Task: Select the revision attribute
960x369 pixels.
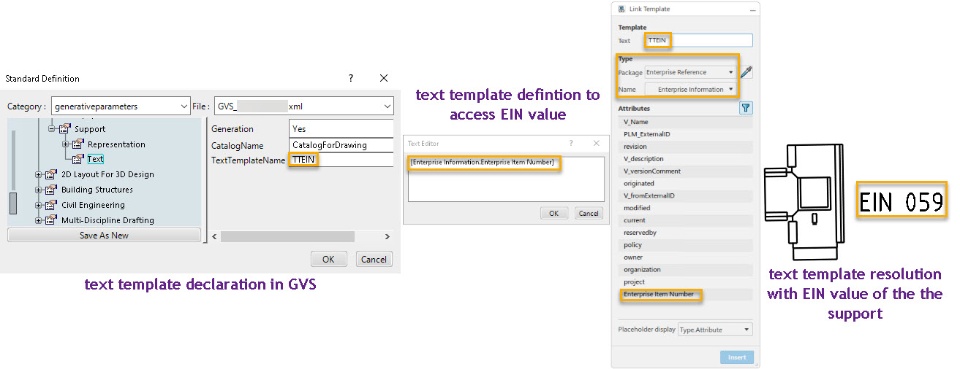Action: click(686, 146)
